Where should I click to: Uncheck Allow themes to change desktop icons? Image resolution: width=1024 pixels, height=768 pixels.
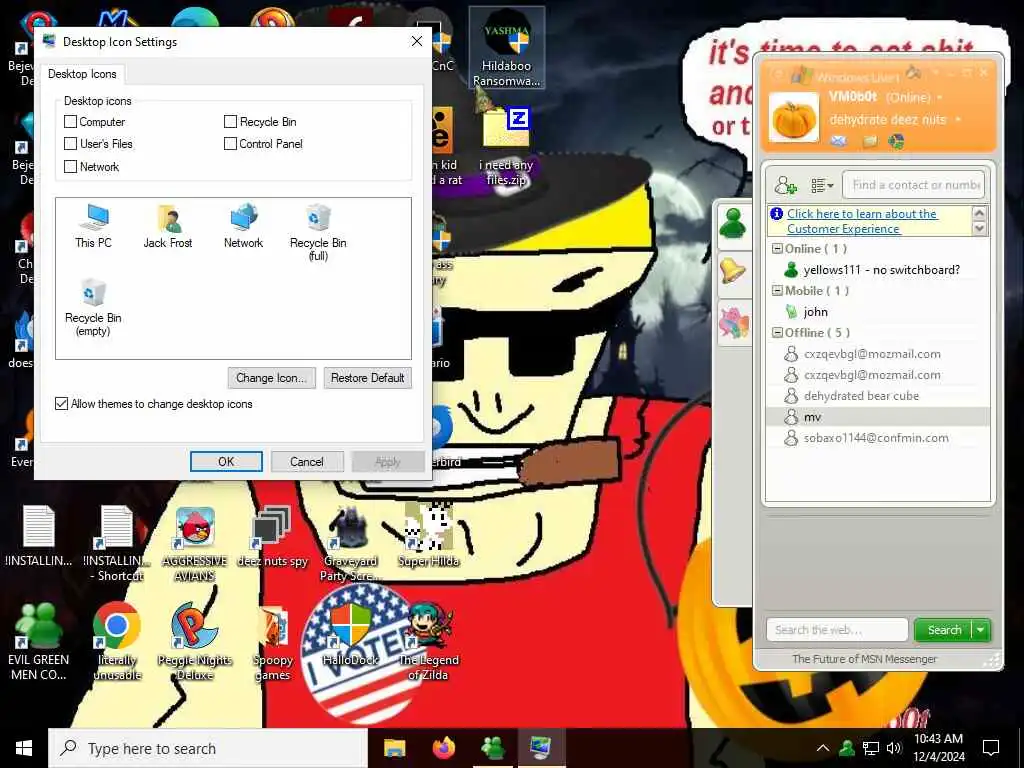(61, 404)
